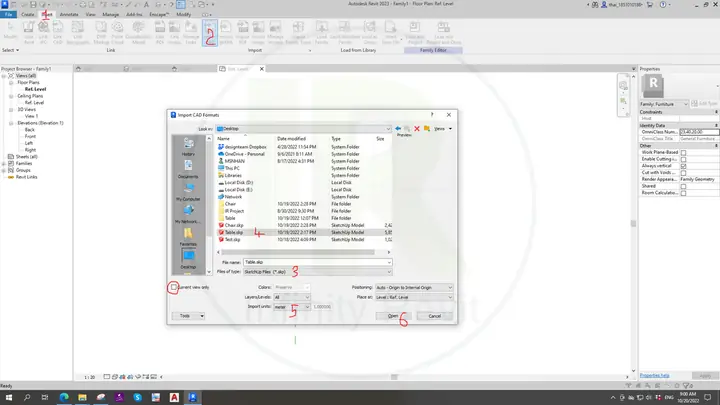Open AutoCAD from the taskbar
The width and height of the screenshot is (720, 405).
tap(174, 397)
